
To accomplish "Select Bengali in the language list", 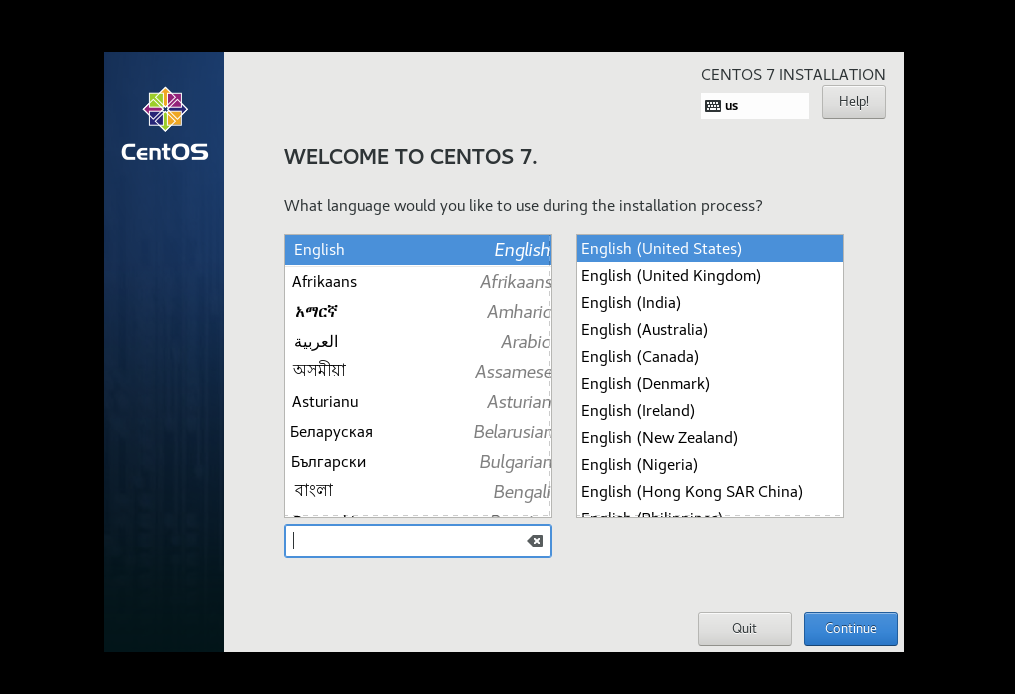I will 418,492.
